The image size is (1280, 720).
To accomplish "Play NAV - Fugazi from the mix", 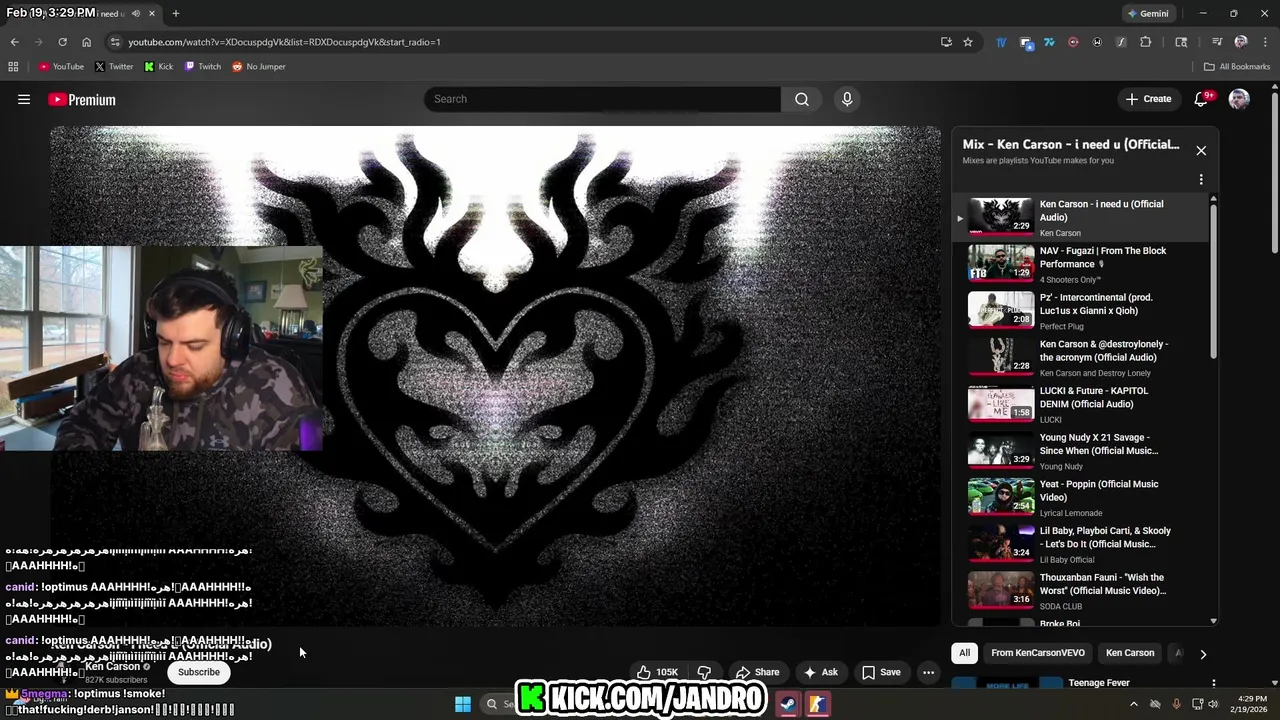I will coord(1082,264).
